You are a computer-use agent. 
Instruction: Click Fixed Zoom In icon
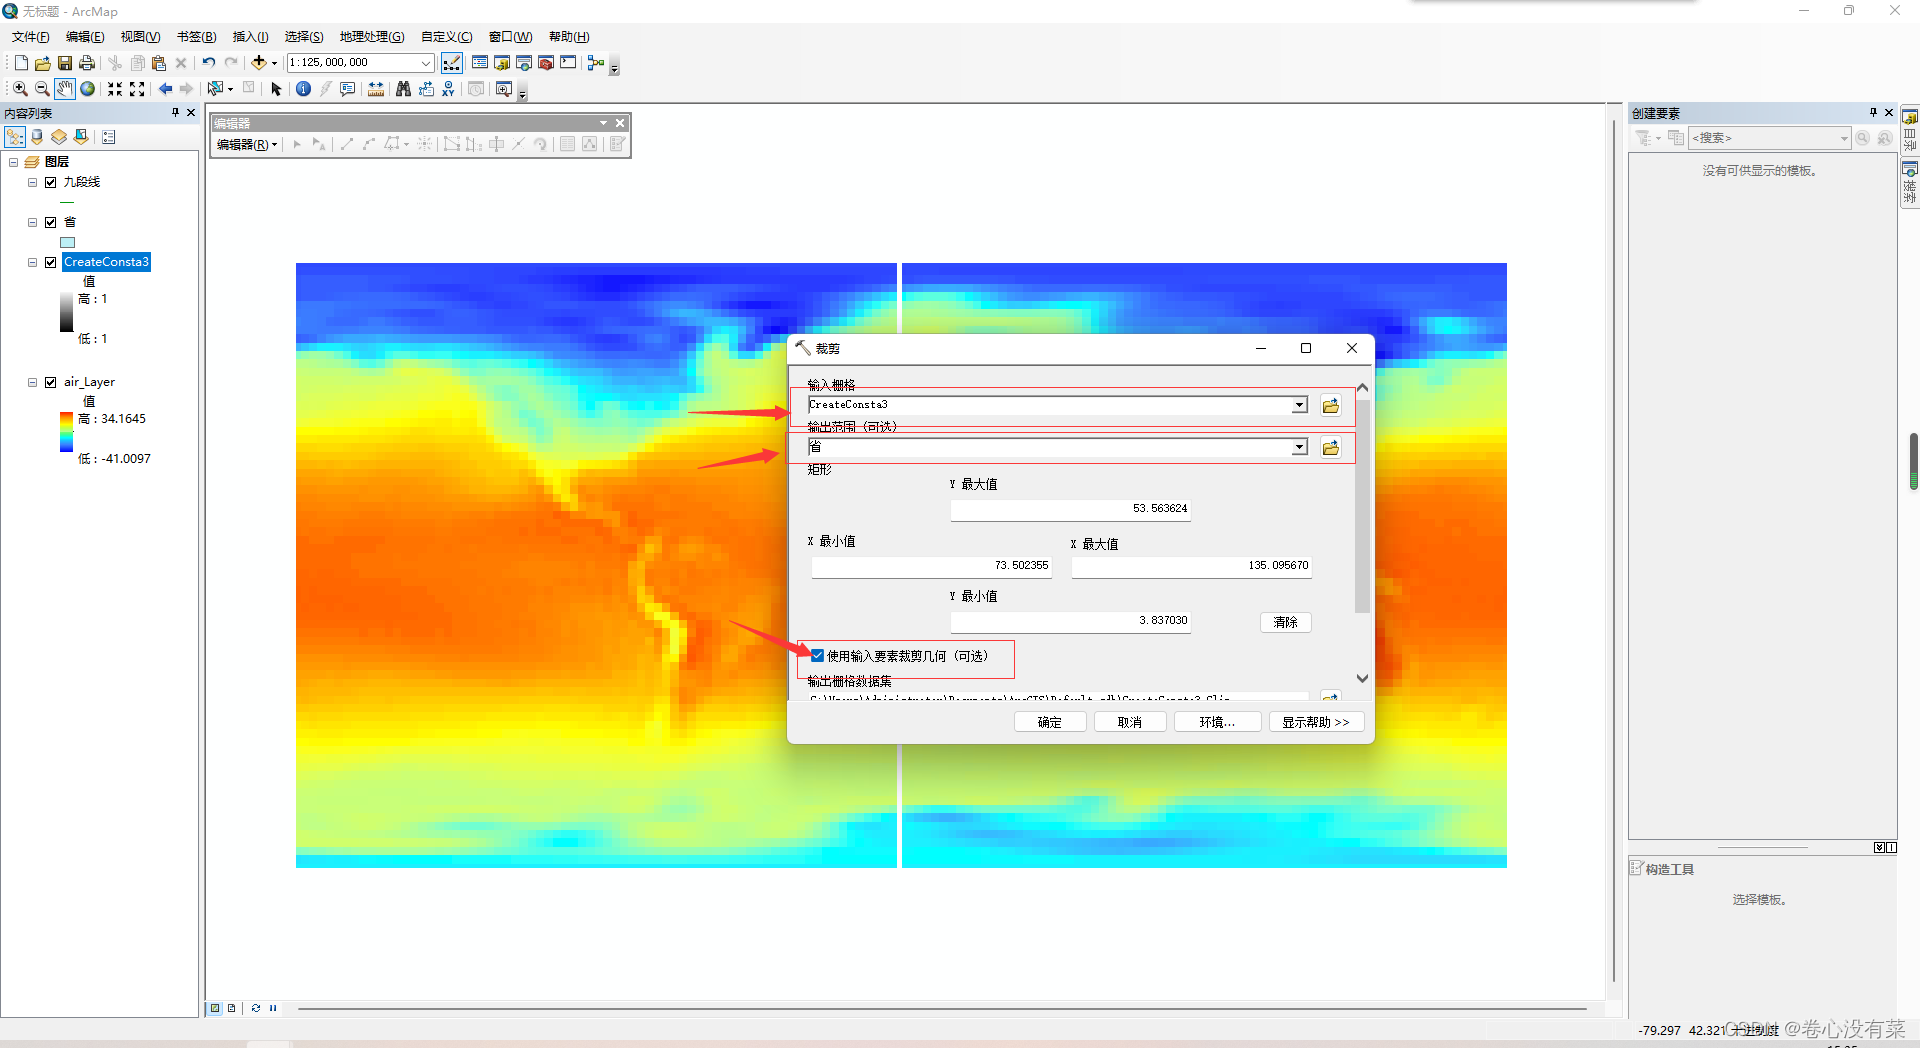(x=115, y=89)
